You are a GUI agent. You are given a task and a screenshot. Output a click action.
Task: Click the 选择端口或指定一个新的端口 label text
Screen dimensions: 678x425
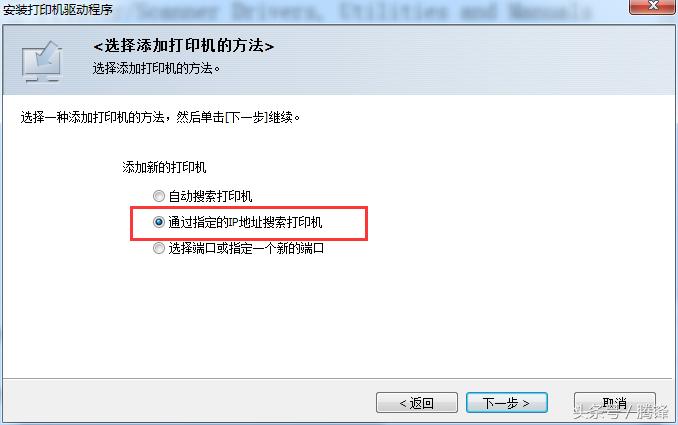click(246, 248)
